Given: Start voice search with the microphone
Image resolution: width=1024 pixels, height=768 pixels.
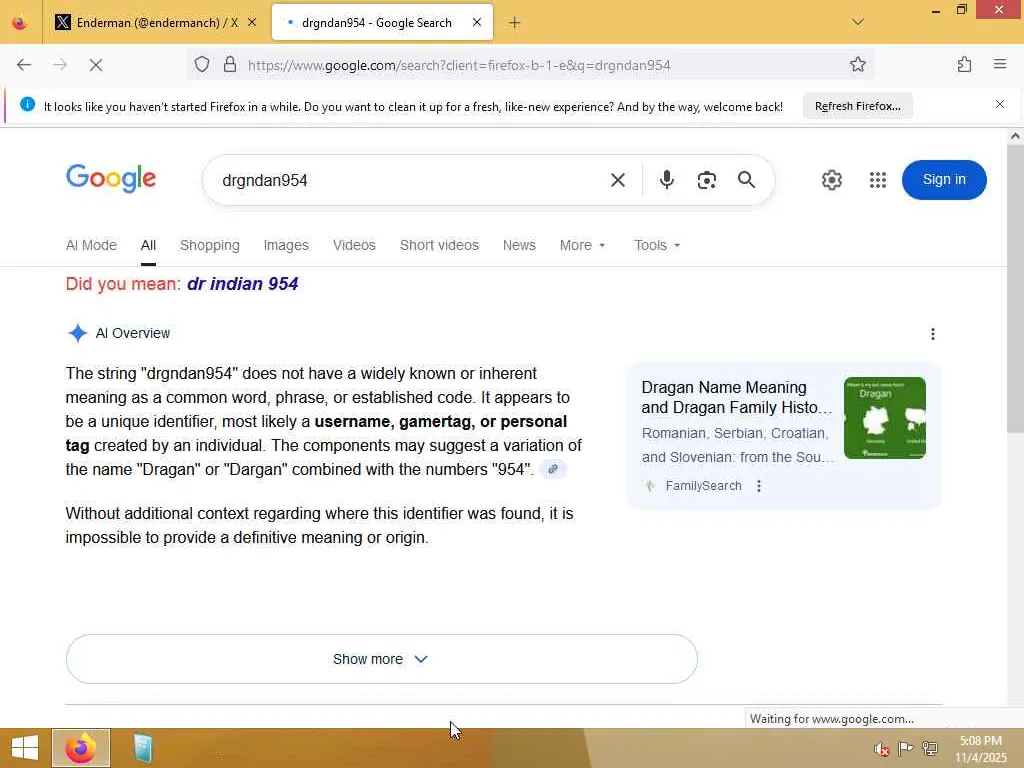Looking at the screenshot, I should [666, 180].
